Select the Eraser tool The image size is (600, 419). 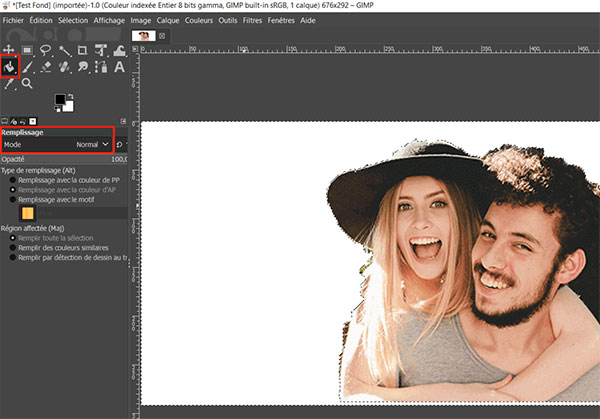point(46,66)
